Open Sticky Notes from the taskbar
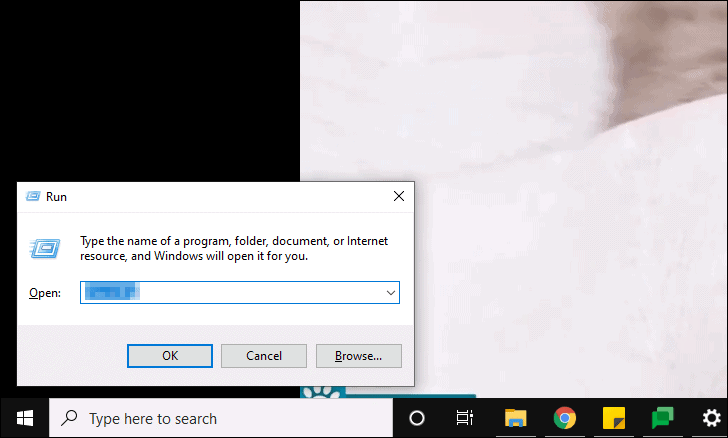Image resolution: width=728 pixels, height=438 pixels. 614,418
